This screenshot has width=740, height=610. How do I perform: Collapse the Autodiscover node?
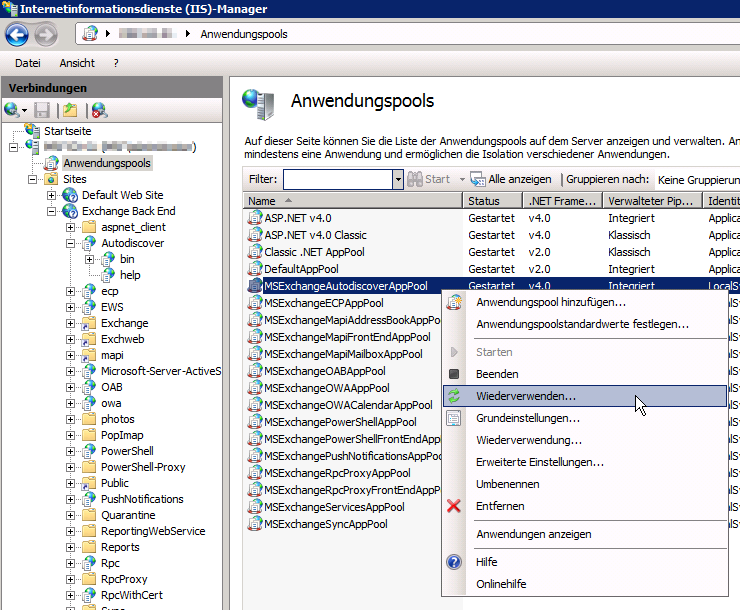pyautogui.click(x=70, y=243)
